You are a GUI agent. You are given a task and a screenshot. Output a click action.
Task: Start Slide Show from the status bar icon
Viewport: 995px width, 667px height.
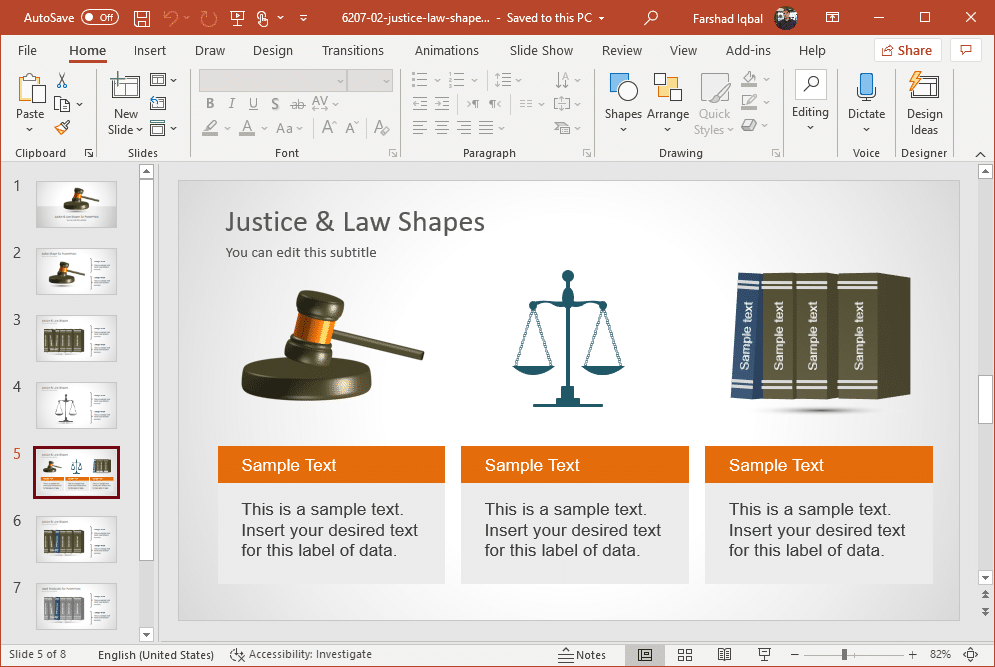tap(765, 655)
